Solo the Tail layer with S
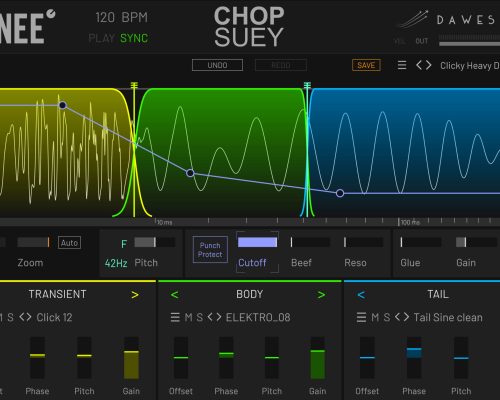 [387, 317]
